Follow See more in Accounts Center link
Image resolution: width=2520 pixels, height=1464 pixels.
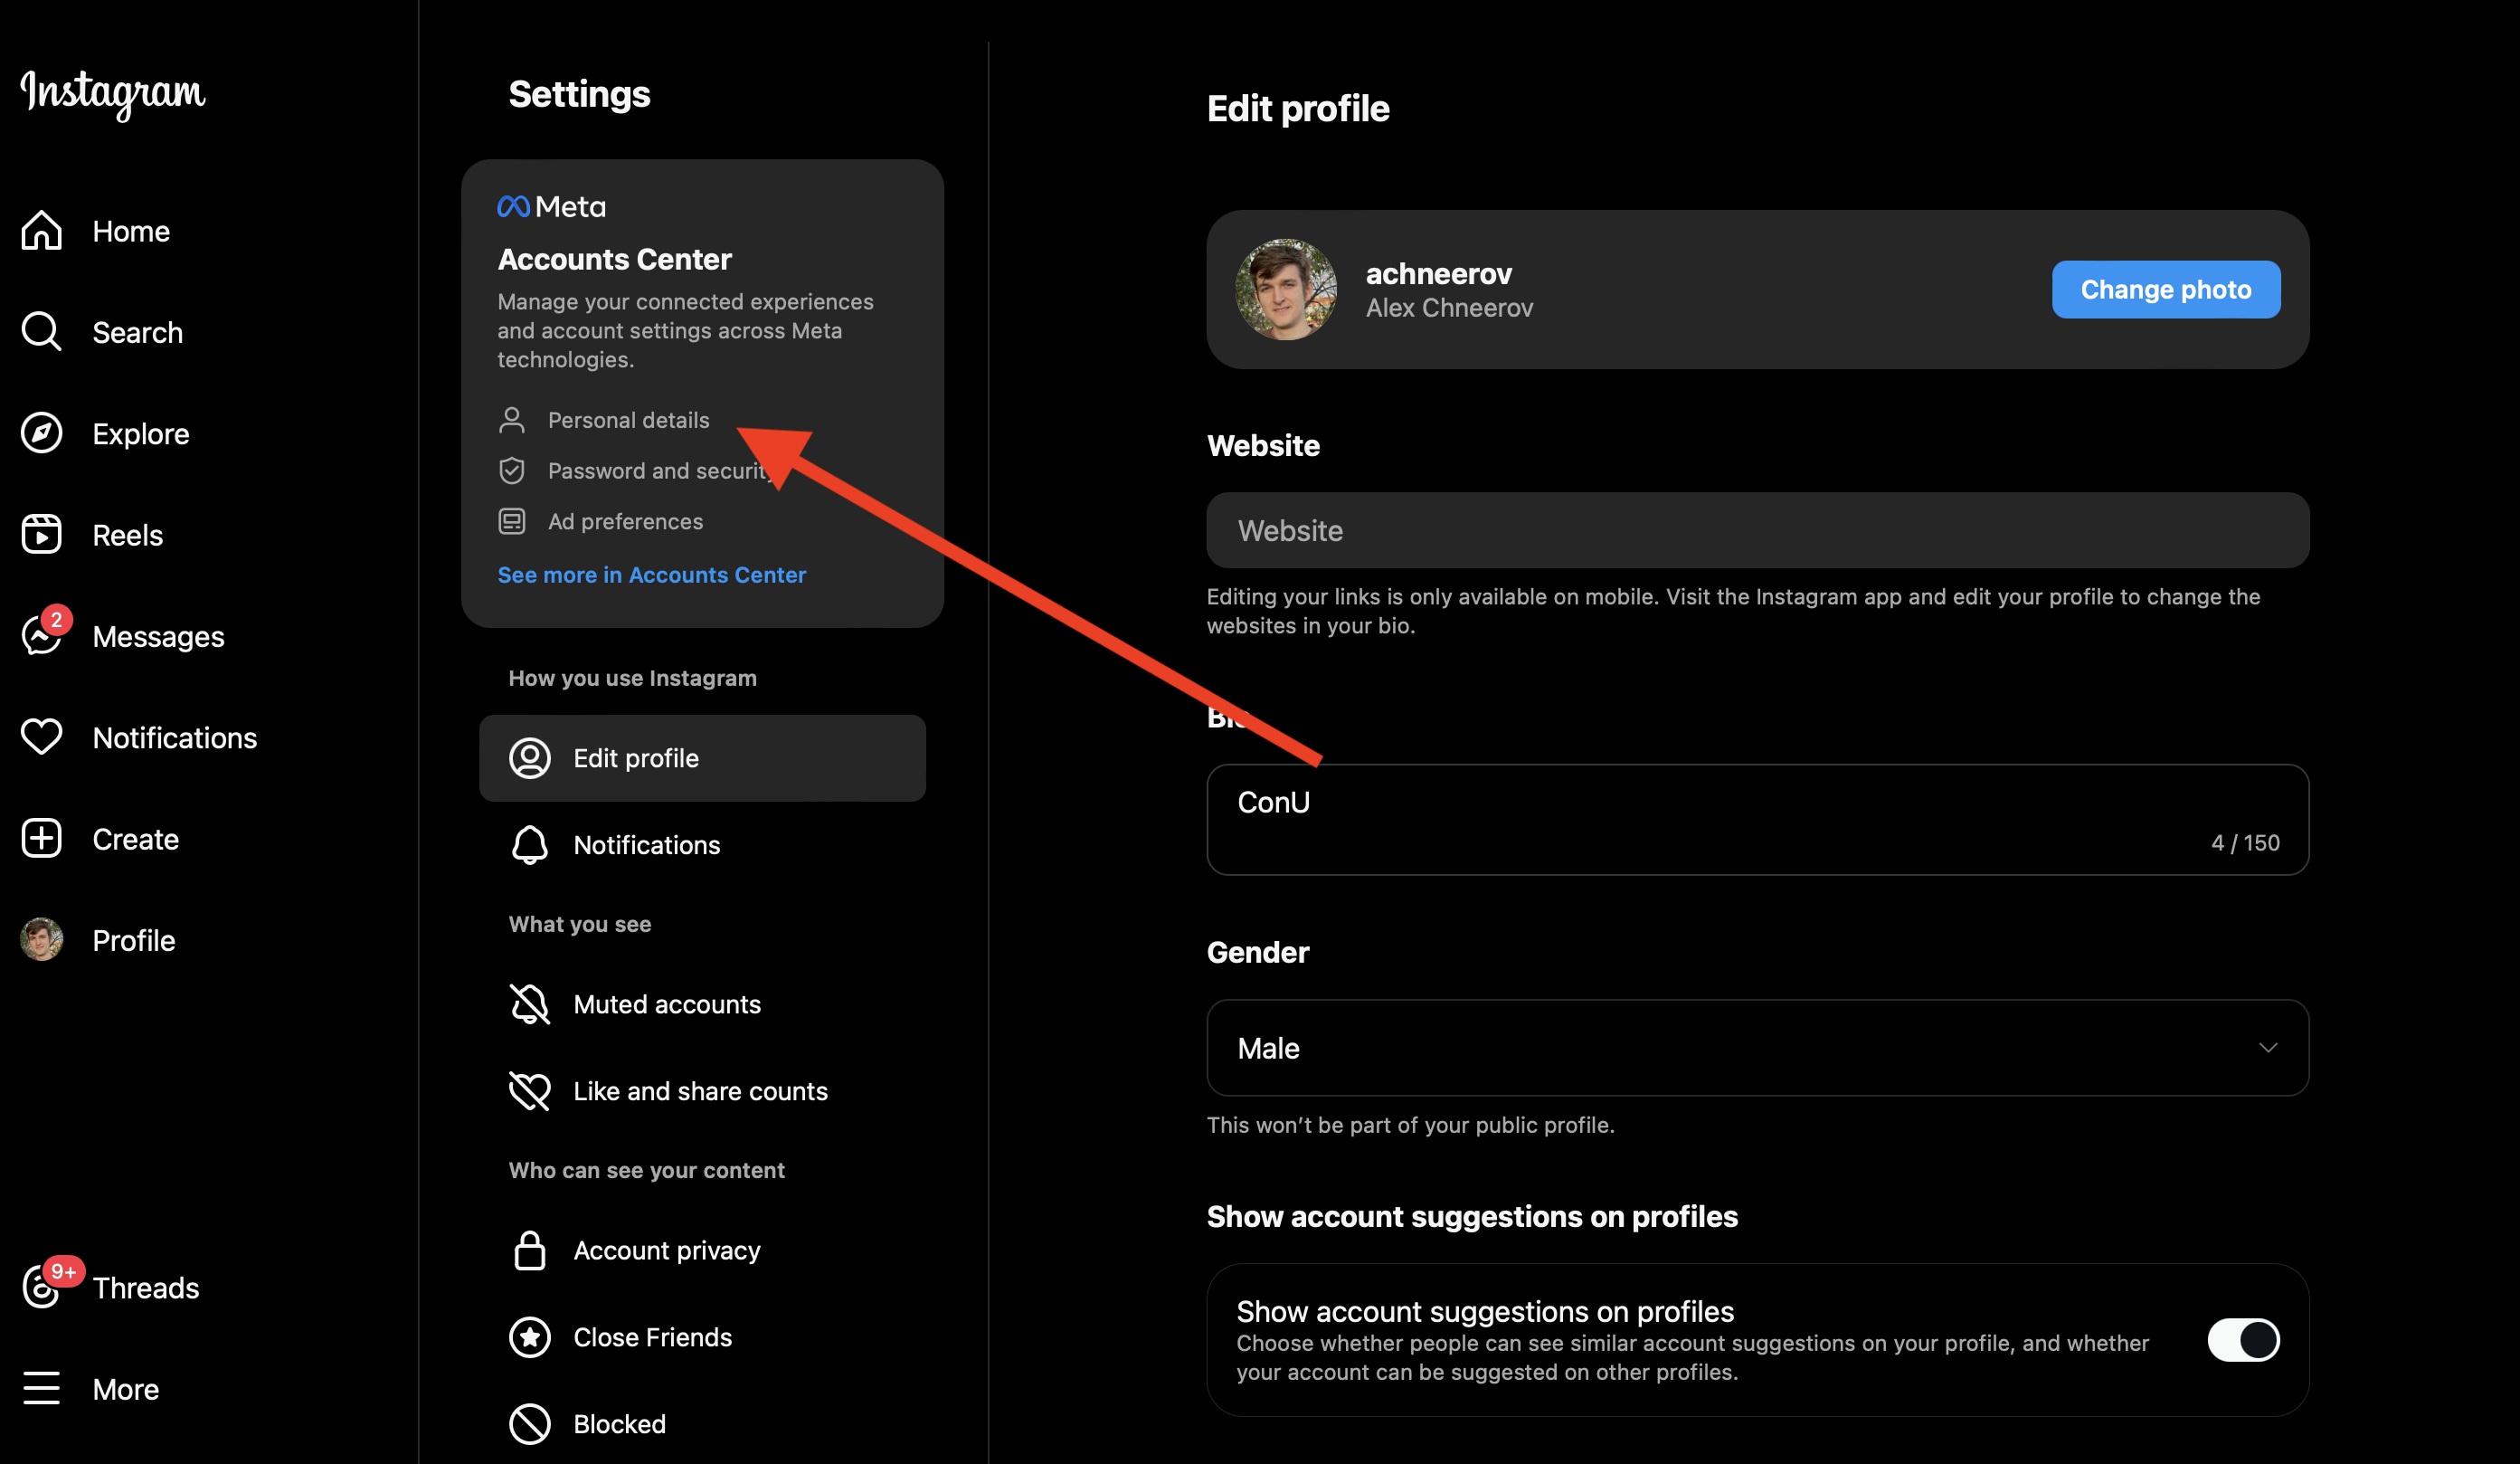[x=651, y=574]
